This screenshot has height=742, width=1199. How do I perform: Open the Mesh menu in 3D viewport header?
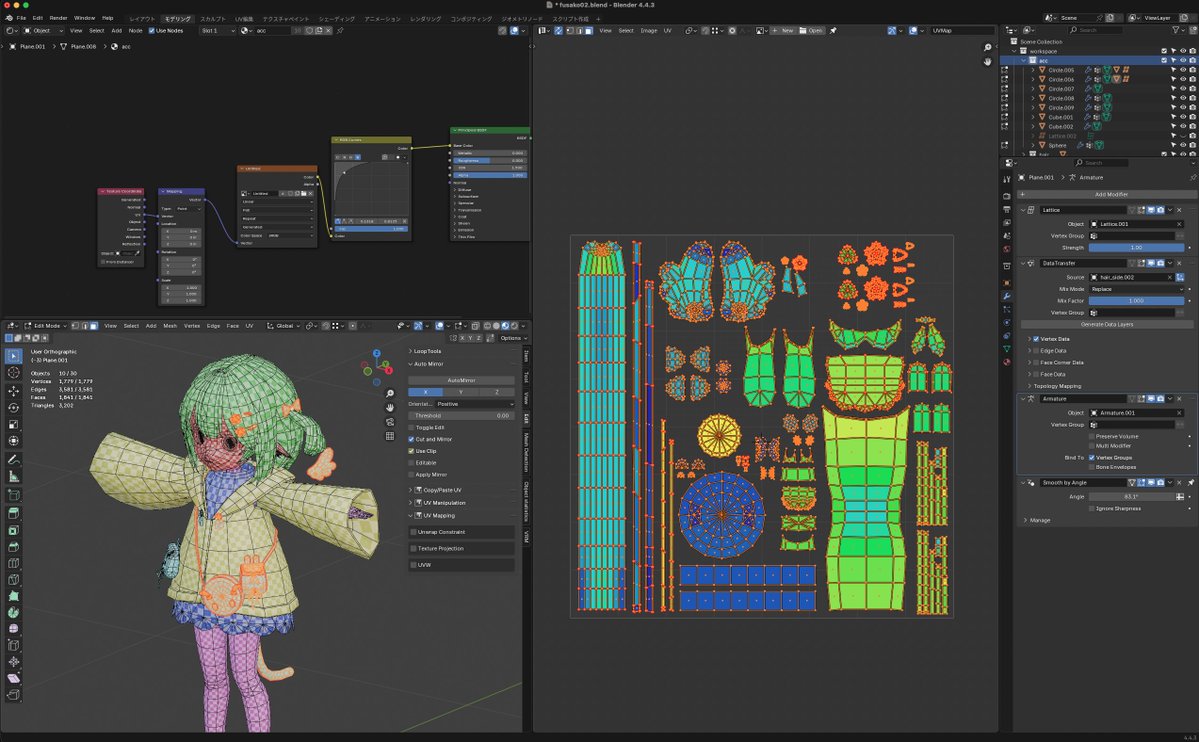coord(170,326)
